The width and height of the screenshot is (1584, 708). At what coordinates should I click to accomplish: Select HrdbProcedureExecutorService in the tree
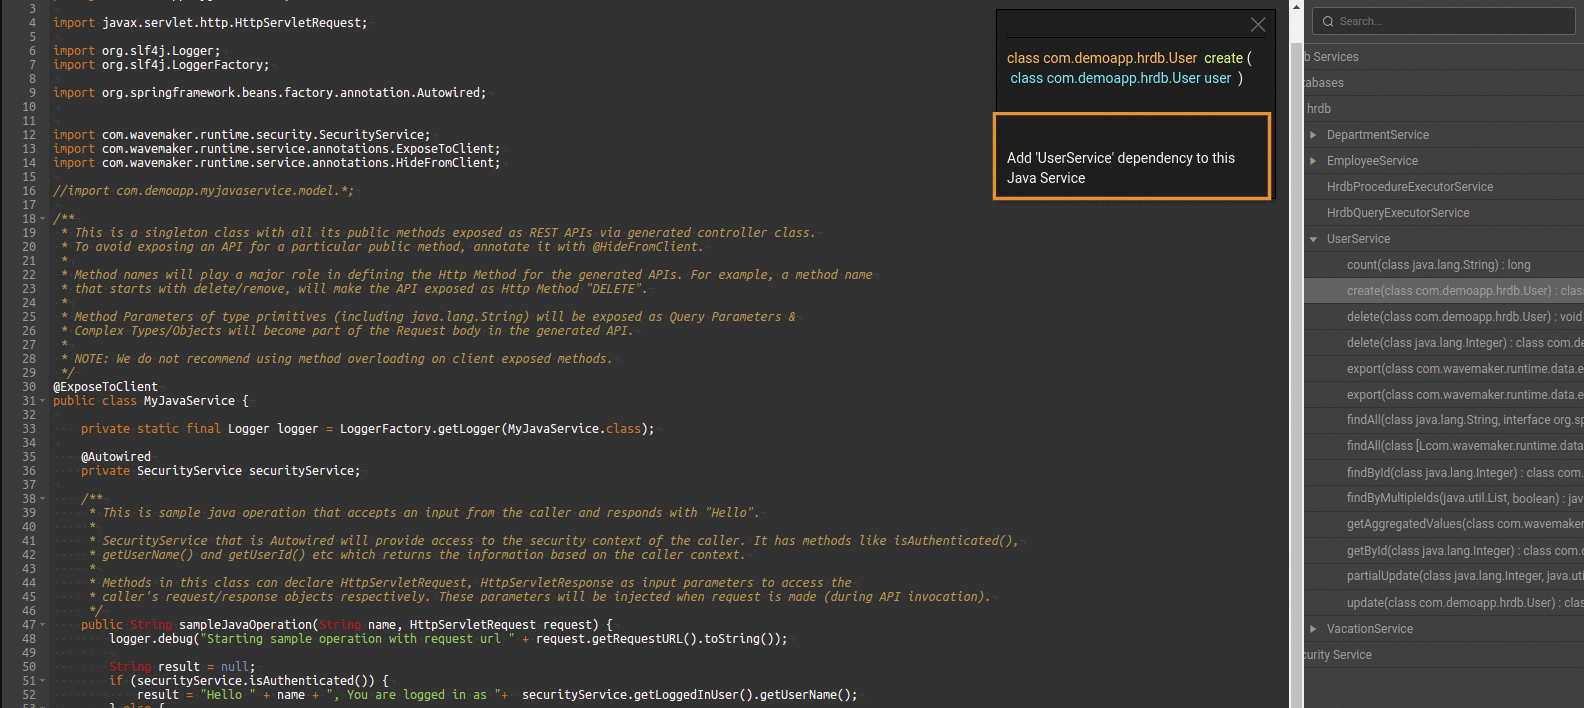coord(1409,187)
